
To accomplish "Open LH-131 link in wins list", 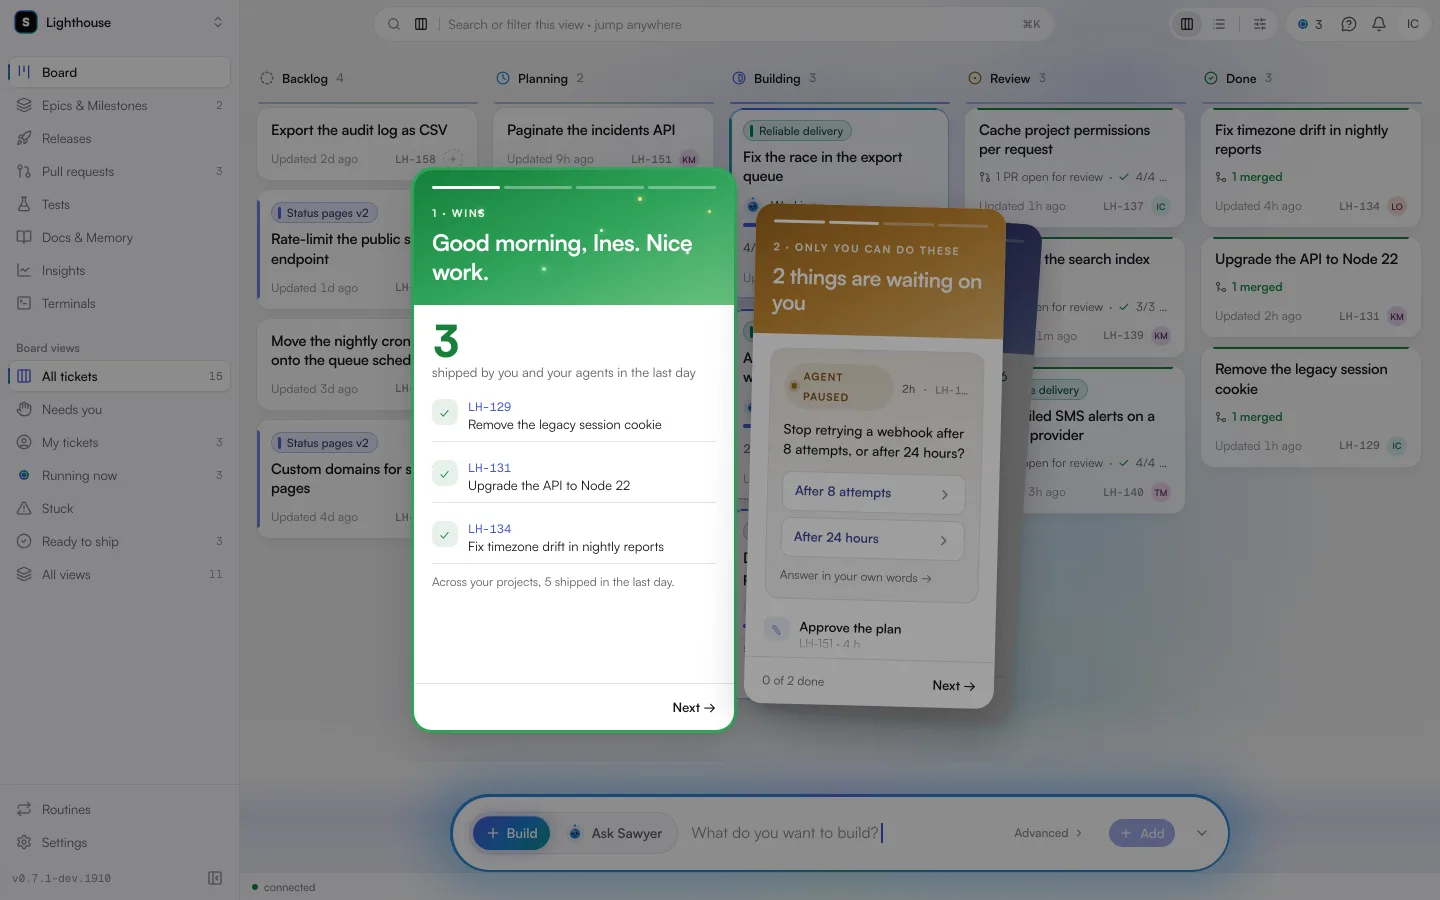I will 489,468.
